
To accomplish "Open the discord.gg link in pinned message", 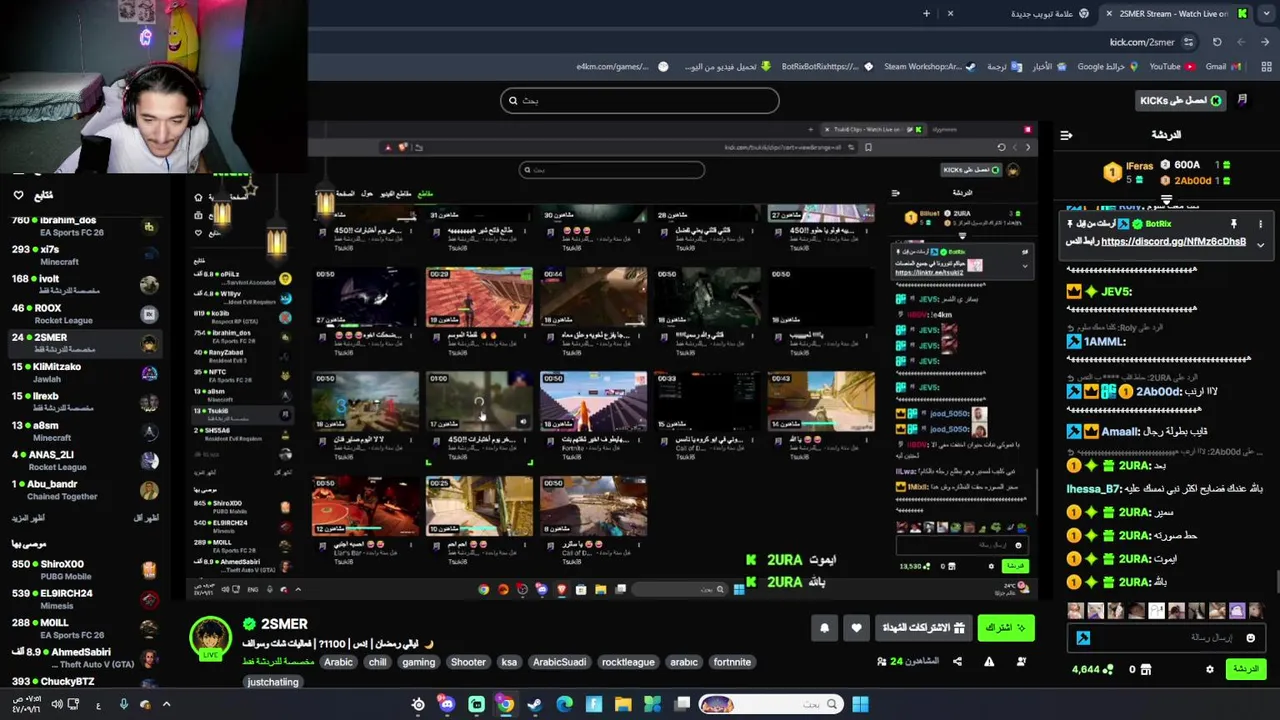I will pos(1173,242).
